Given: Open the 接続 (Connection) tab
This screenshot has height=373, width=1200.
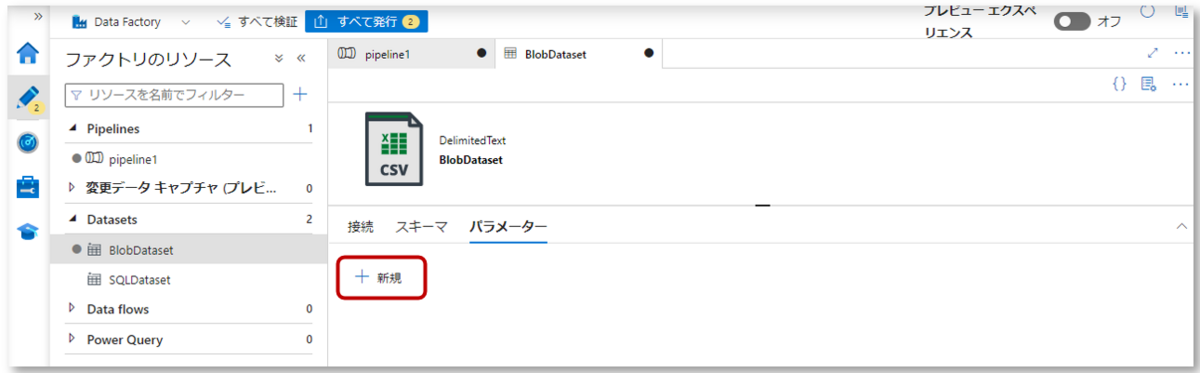Looking at the screenshot, I should [360, 226].
